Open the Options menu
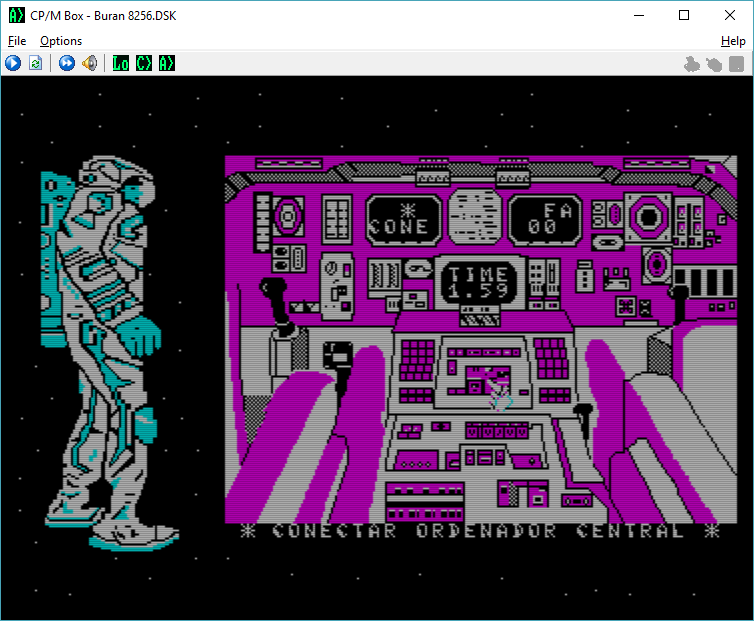Image resolution: width=754 pixels, height=621 pixels. click(61, 41)
